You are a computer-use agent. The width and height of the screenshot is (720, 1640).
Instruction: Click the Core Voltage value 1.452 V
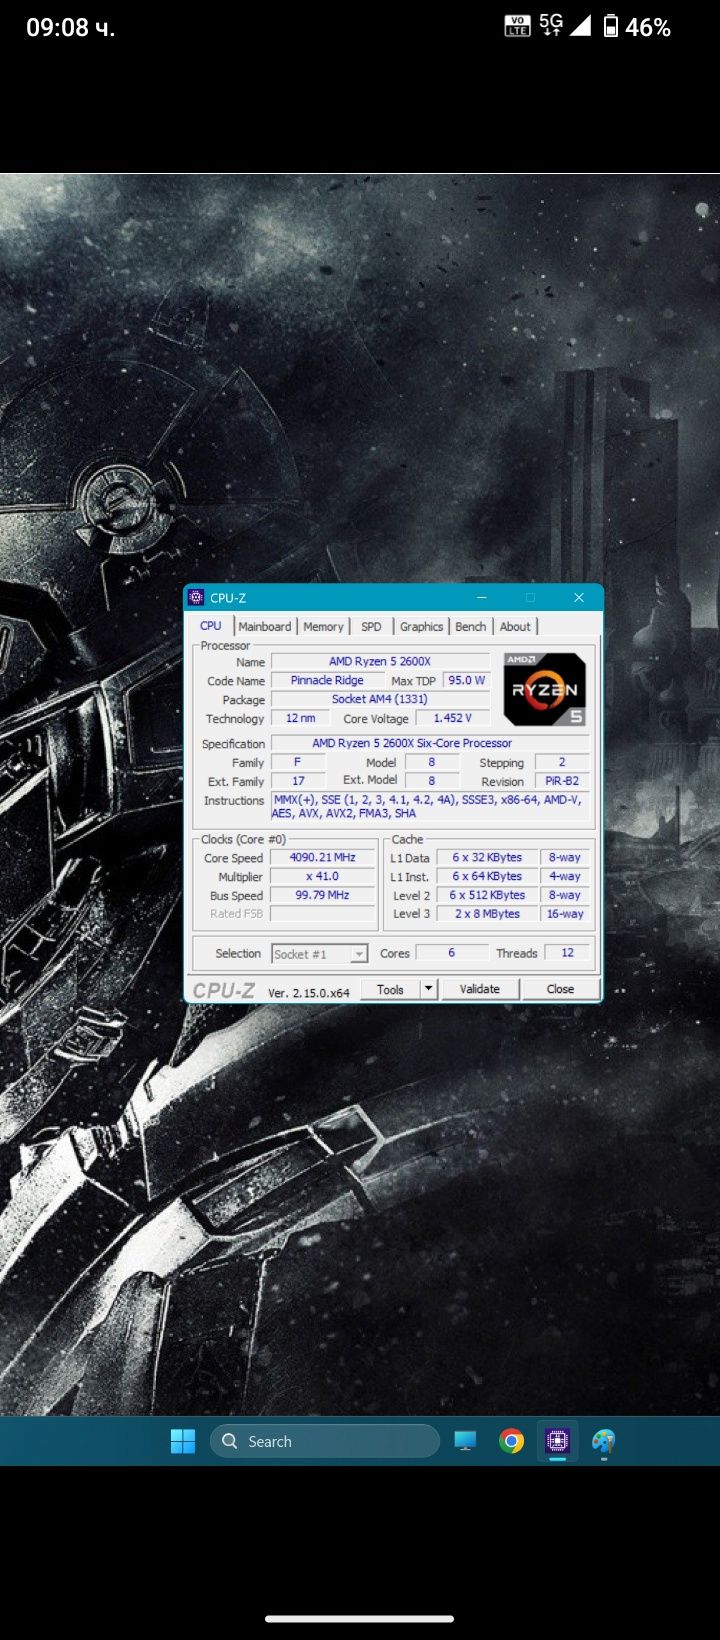(x=453, y=718)
